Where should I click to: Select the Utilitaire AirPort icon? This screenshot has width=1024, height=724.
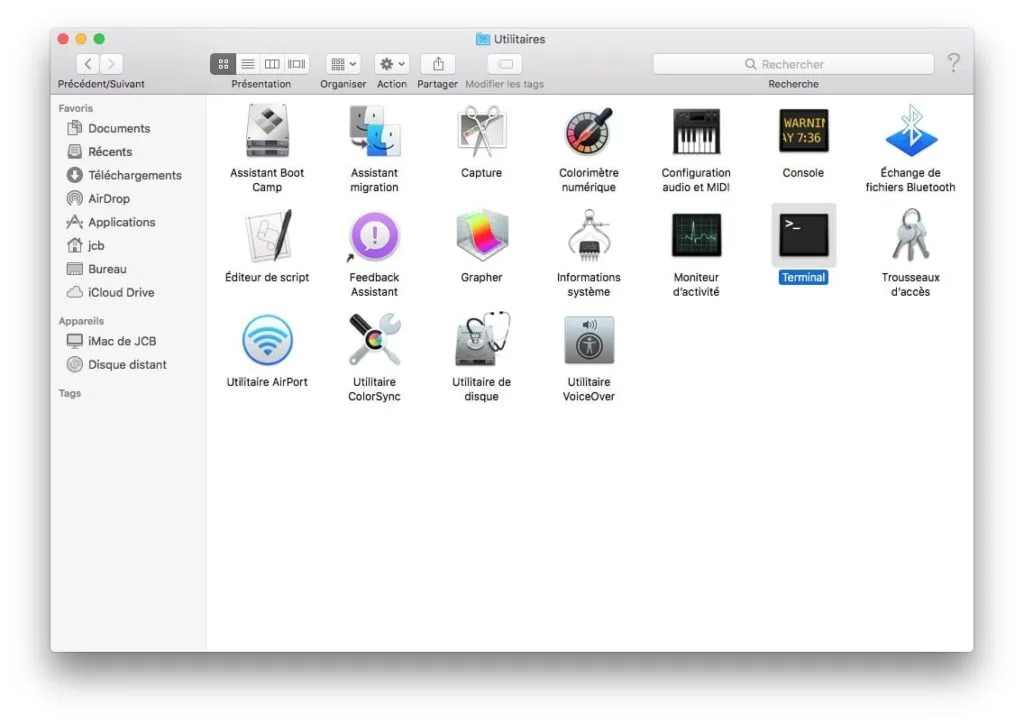click(x=267, y=340)
